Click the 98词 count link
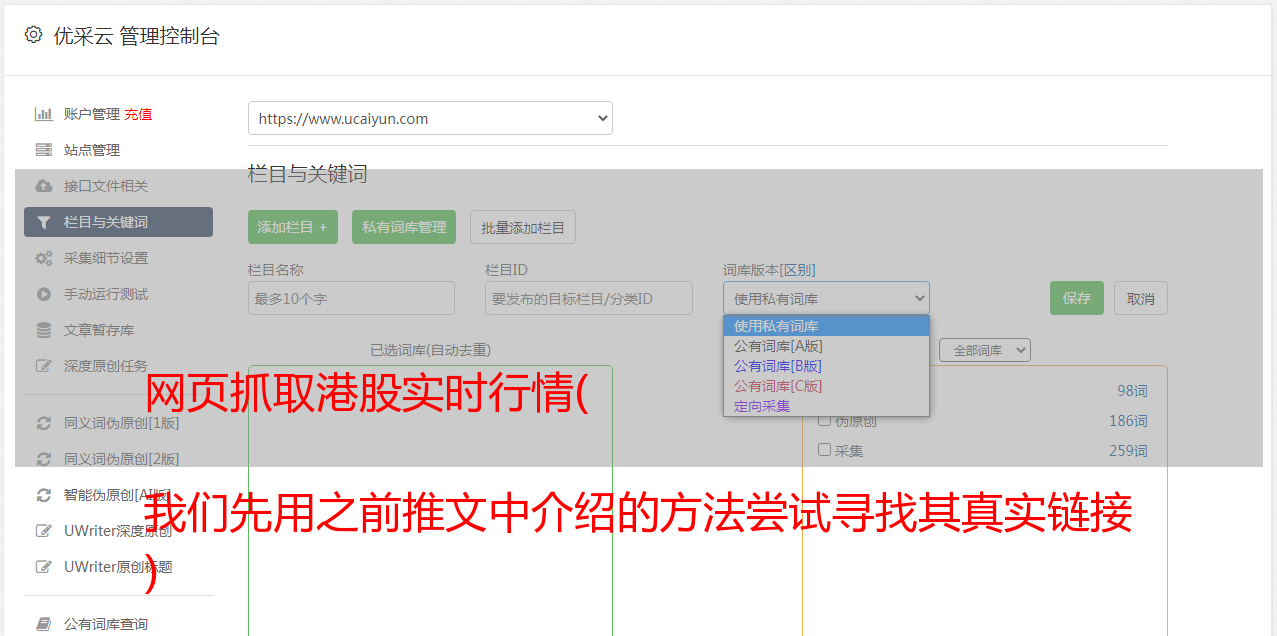The width and height of the screenshot is (1277, 636). click(x=1132, y=391)
